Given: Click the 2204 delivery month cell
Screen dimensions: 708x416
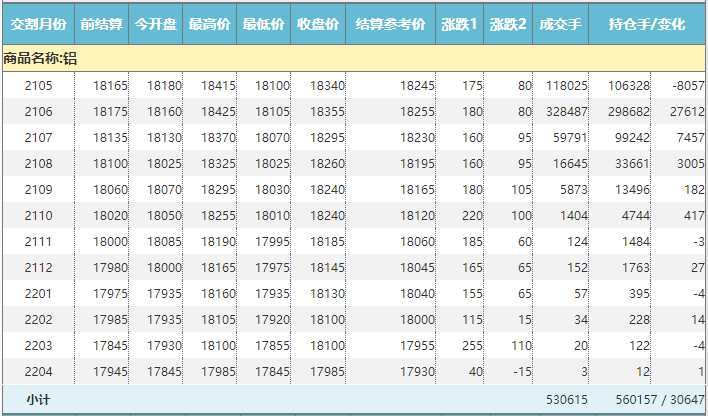Looking at the screenshot, I should coord(37,371).
